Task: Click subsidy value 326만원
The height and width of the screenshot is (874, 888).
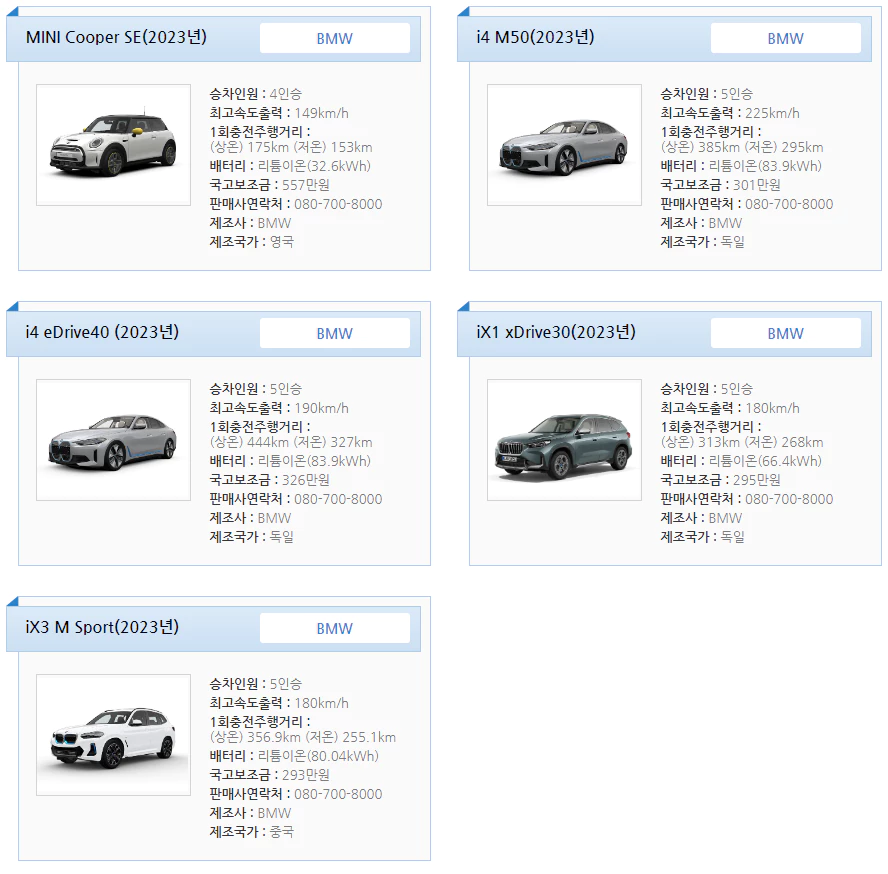Action: [306, 480]
